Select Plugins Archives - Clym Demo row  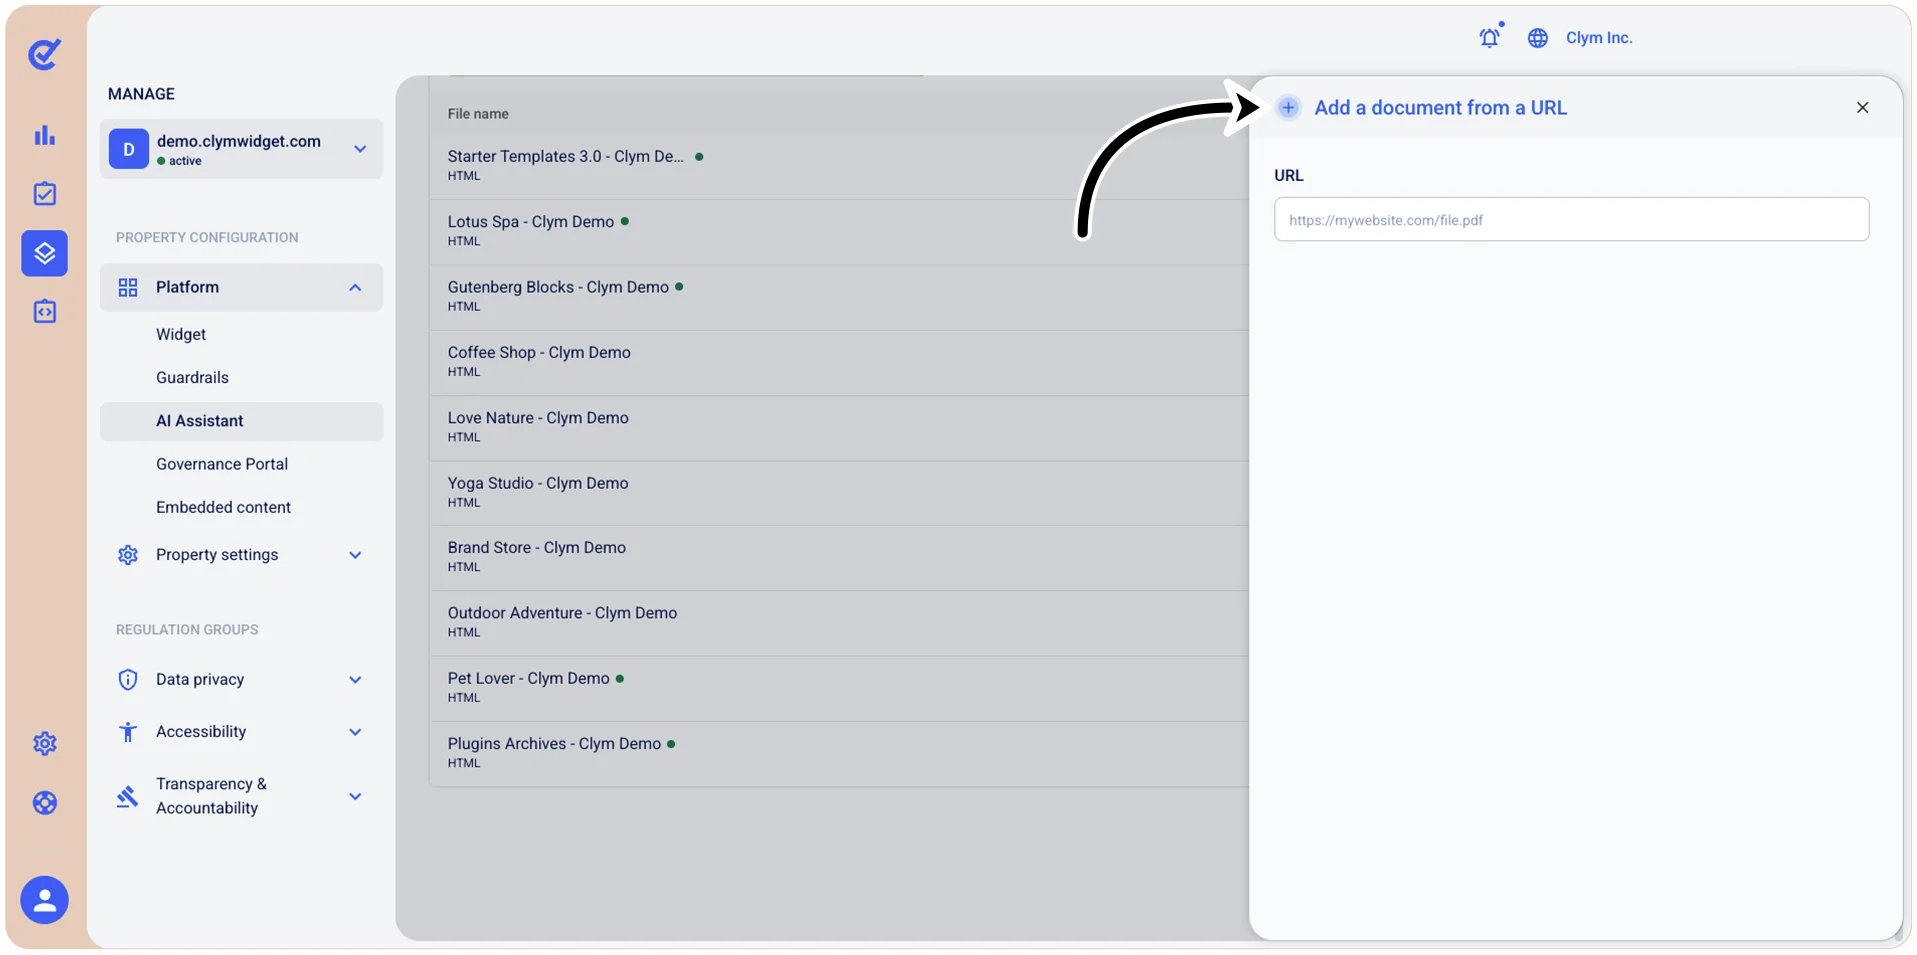coord(839,753)
